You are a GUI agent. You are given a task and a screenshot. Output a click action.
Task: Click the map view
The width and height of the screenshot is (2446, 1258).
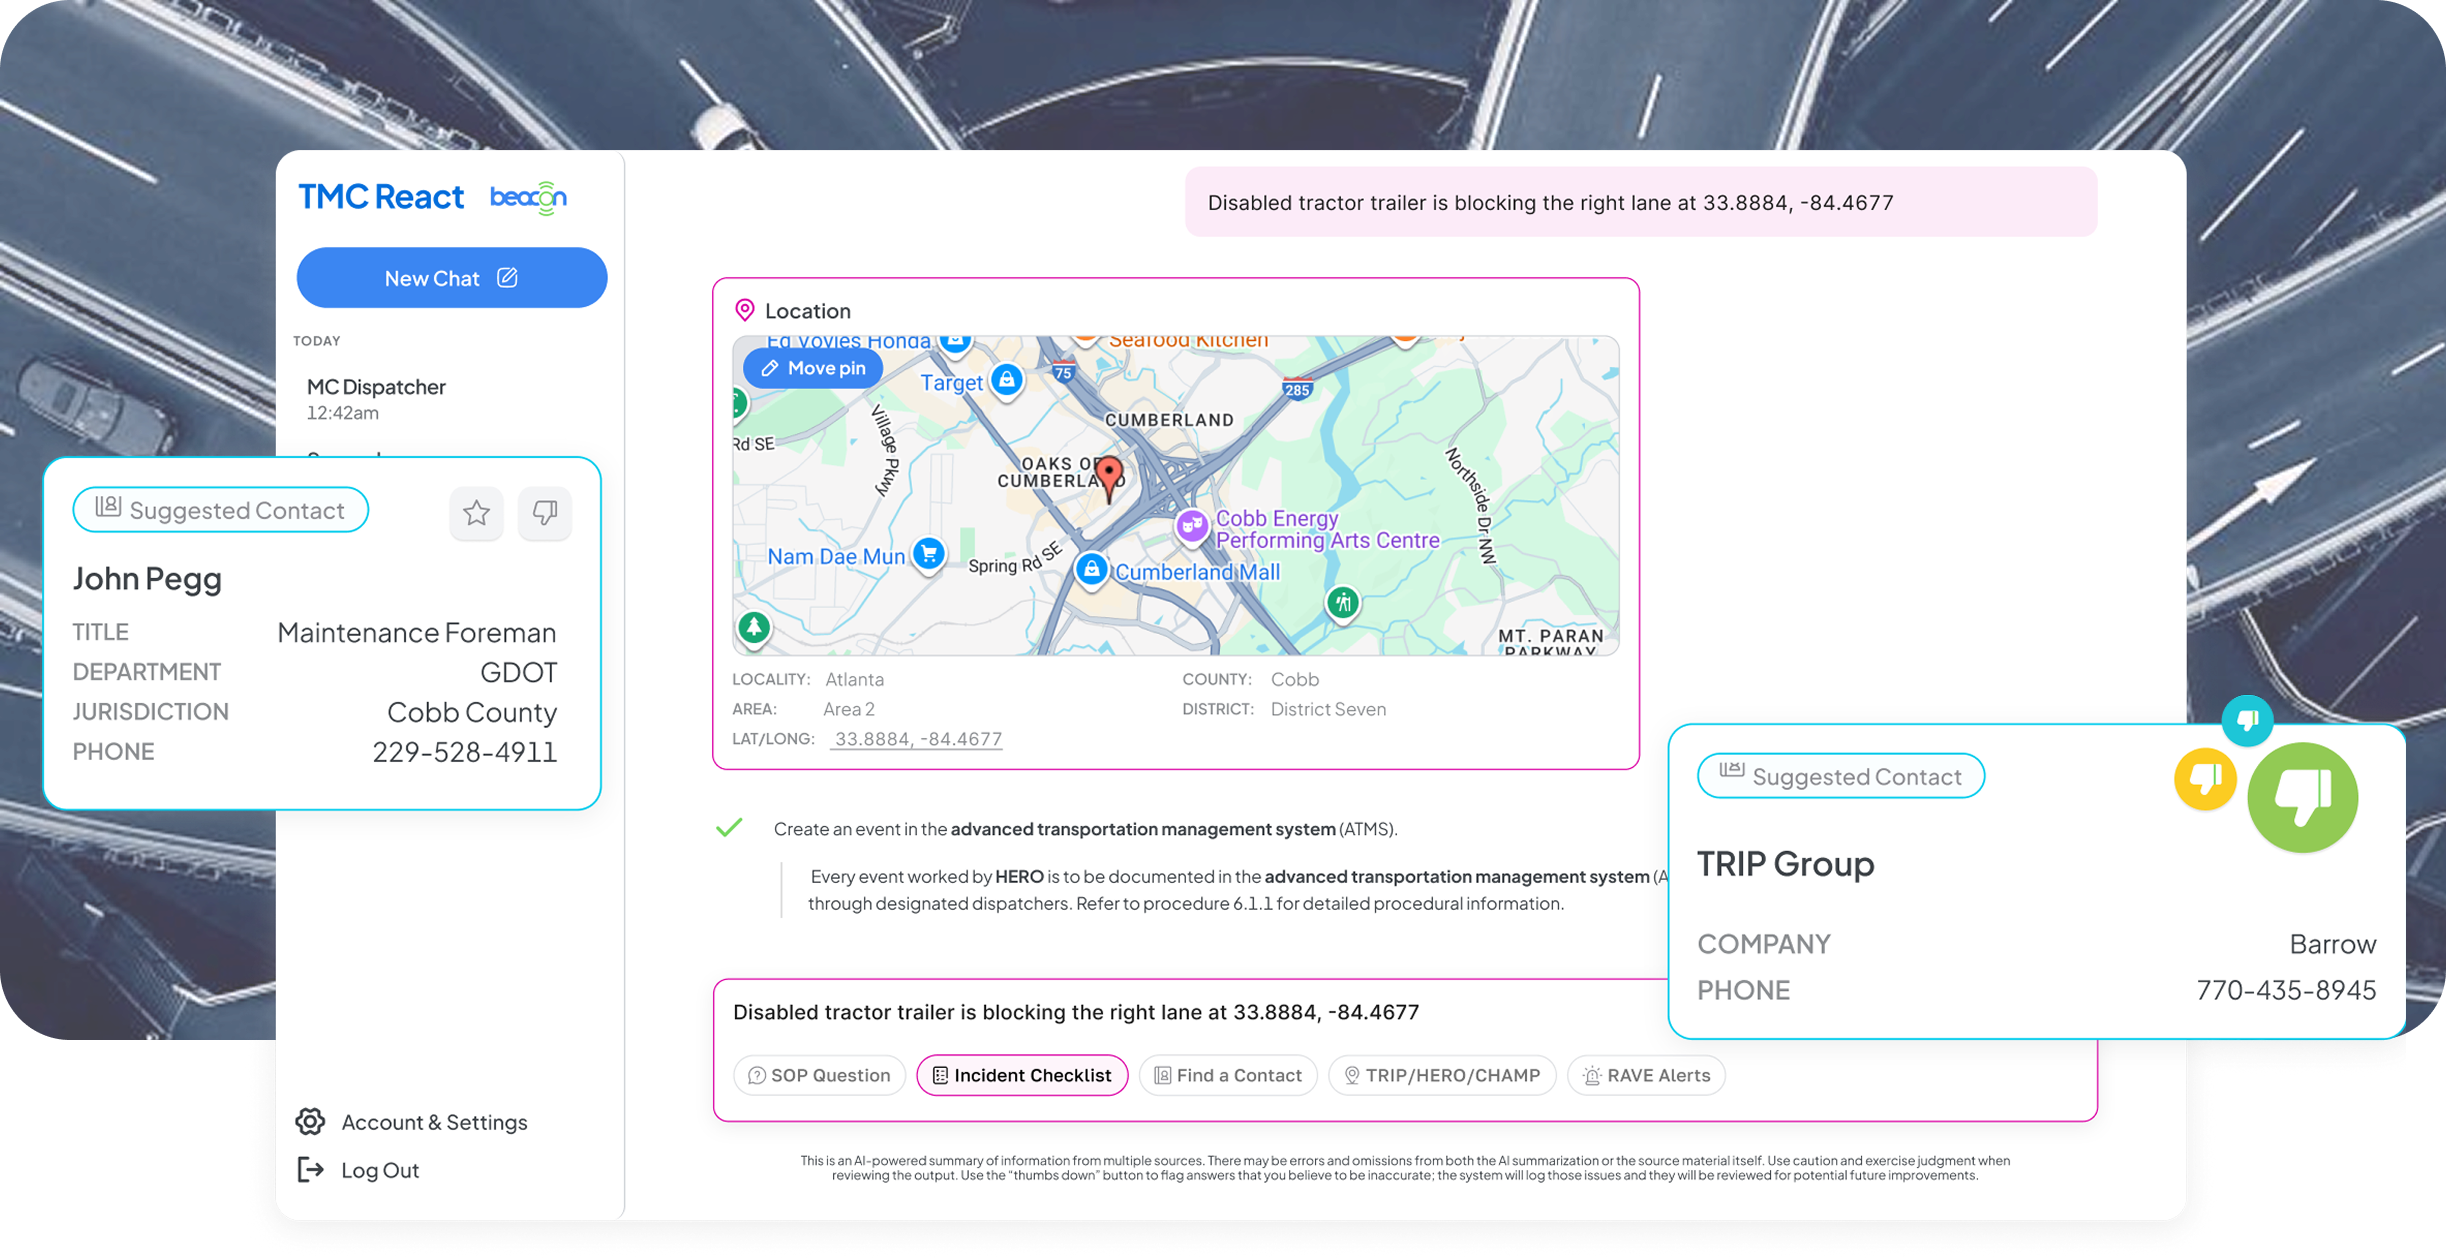tap(1176, 496)
